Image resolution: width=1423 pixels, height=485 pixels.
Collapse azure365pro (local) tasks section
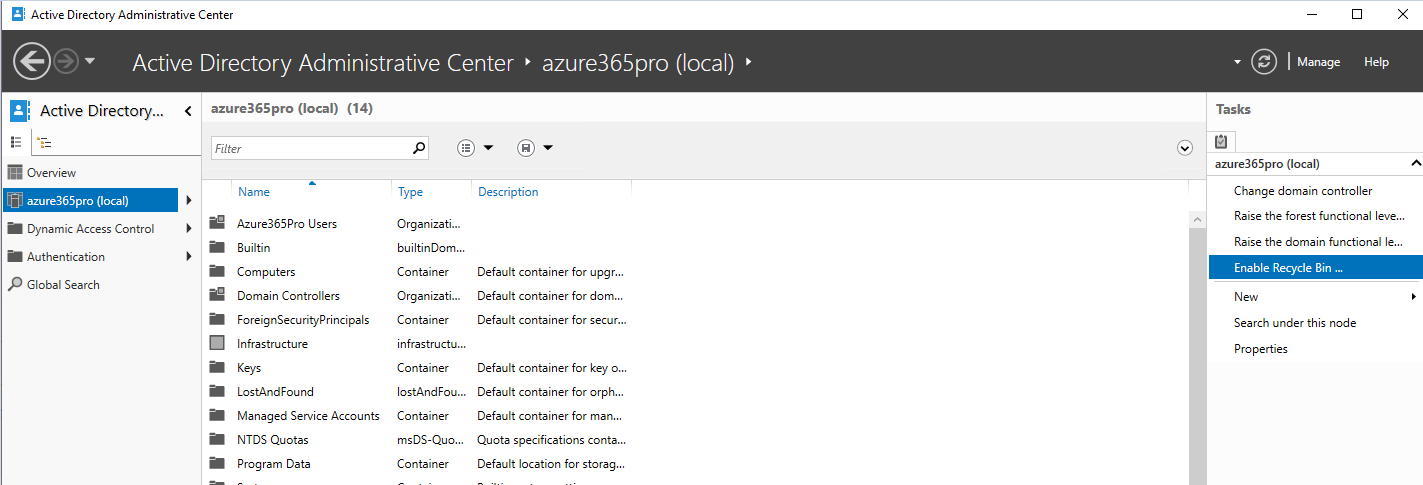click(x=1415, y=163)
